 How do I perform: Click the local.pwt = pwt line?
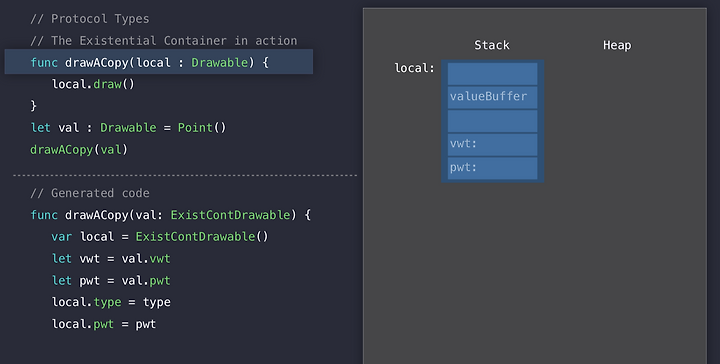click(104, 324)
